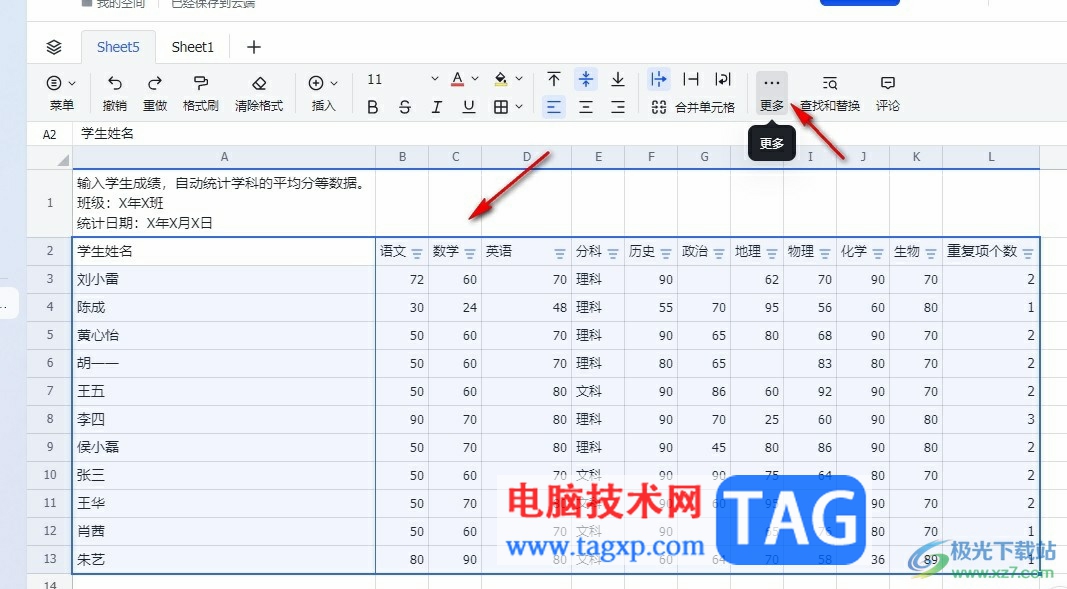
Task: Select the 学生姓名 header cell
Action: pyautogui.click(x=224, y=252)
